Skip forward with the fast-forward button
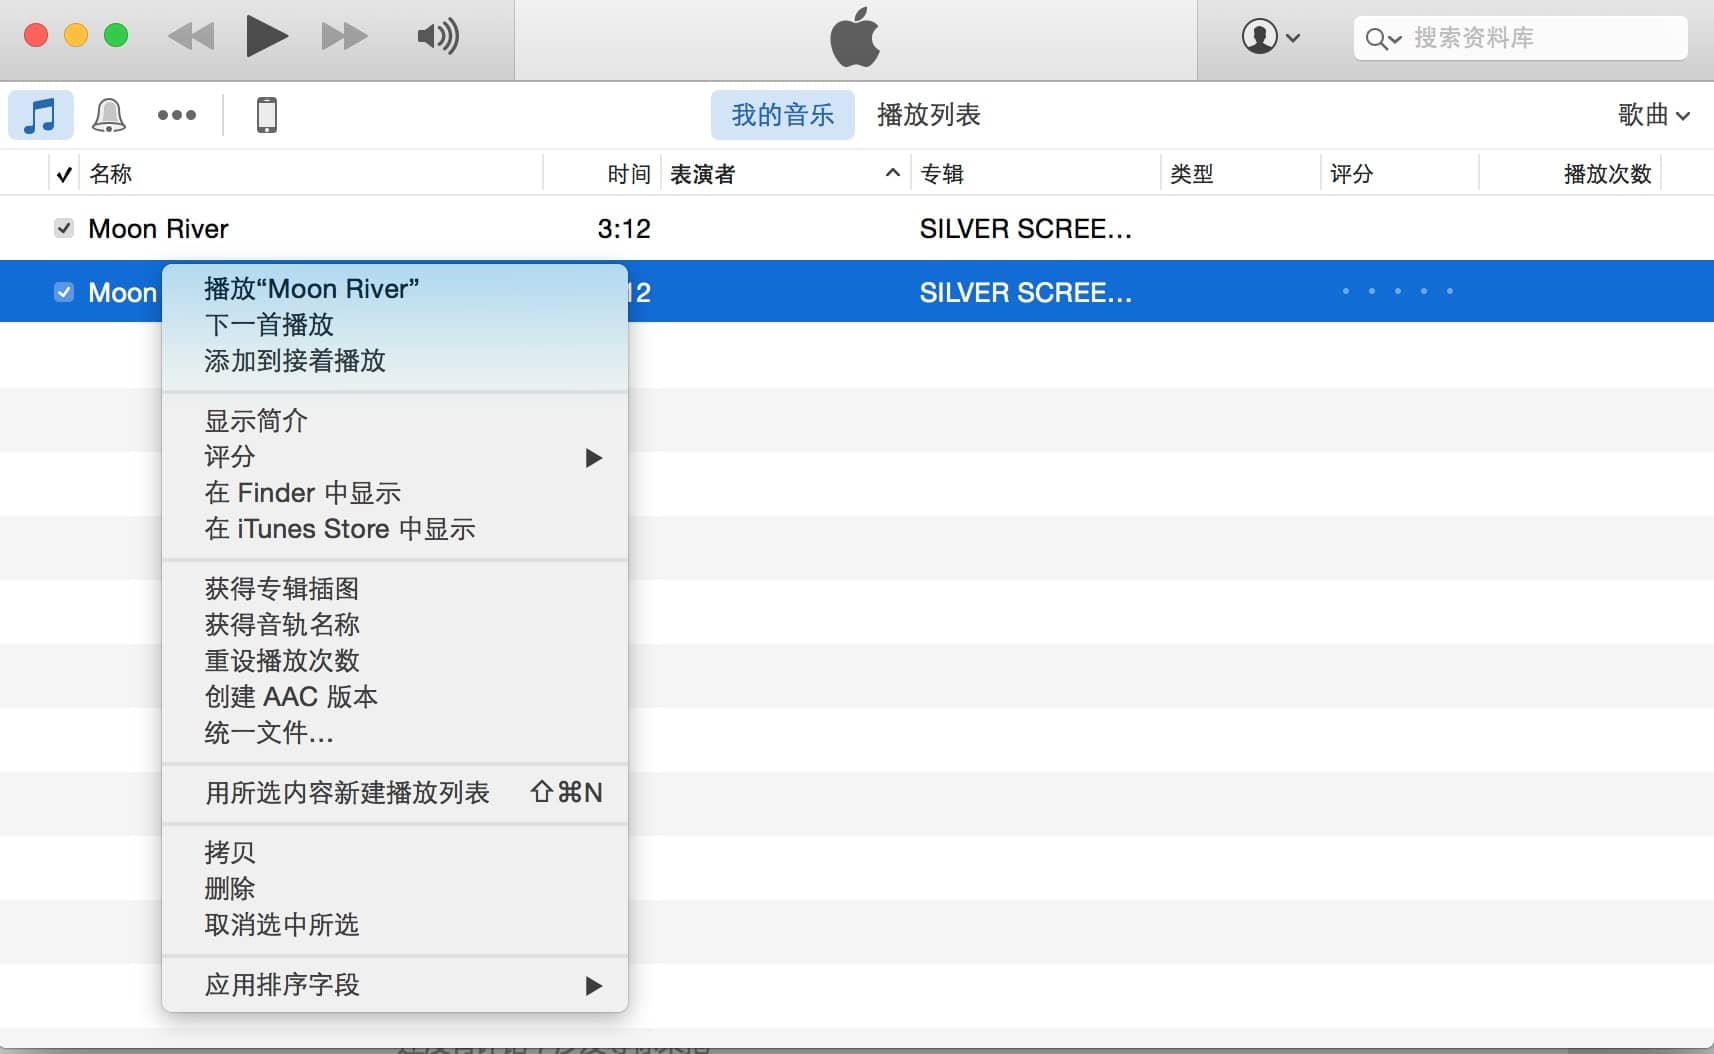The height and width of the screenshot is (1054, 1714). pyautogui.click(x=344, y=37)
